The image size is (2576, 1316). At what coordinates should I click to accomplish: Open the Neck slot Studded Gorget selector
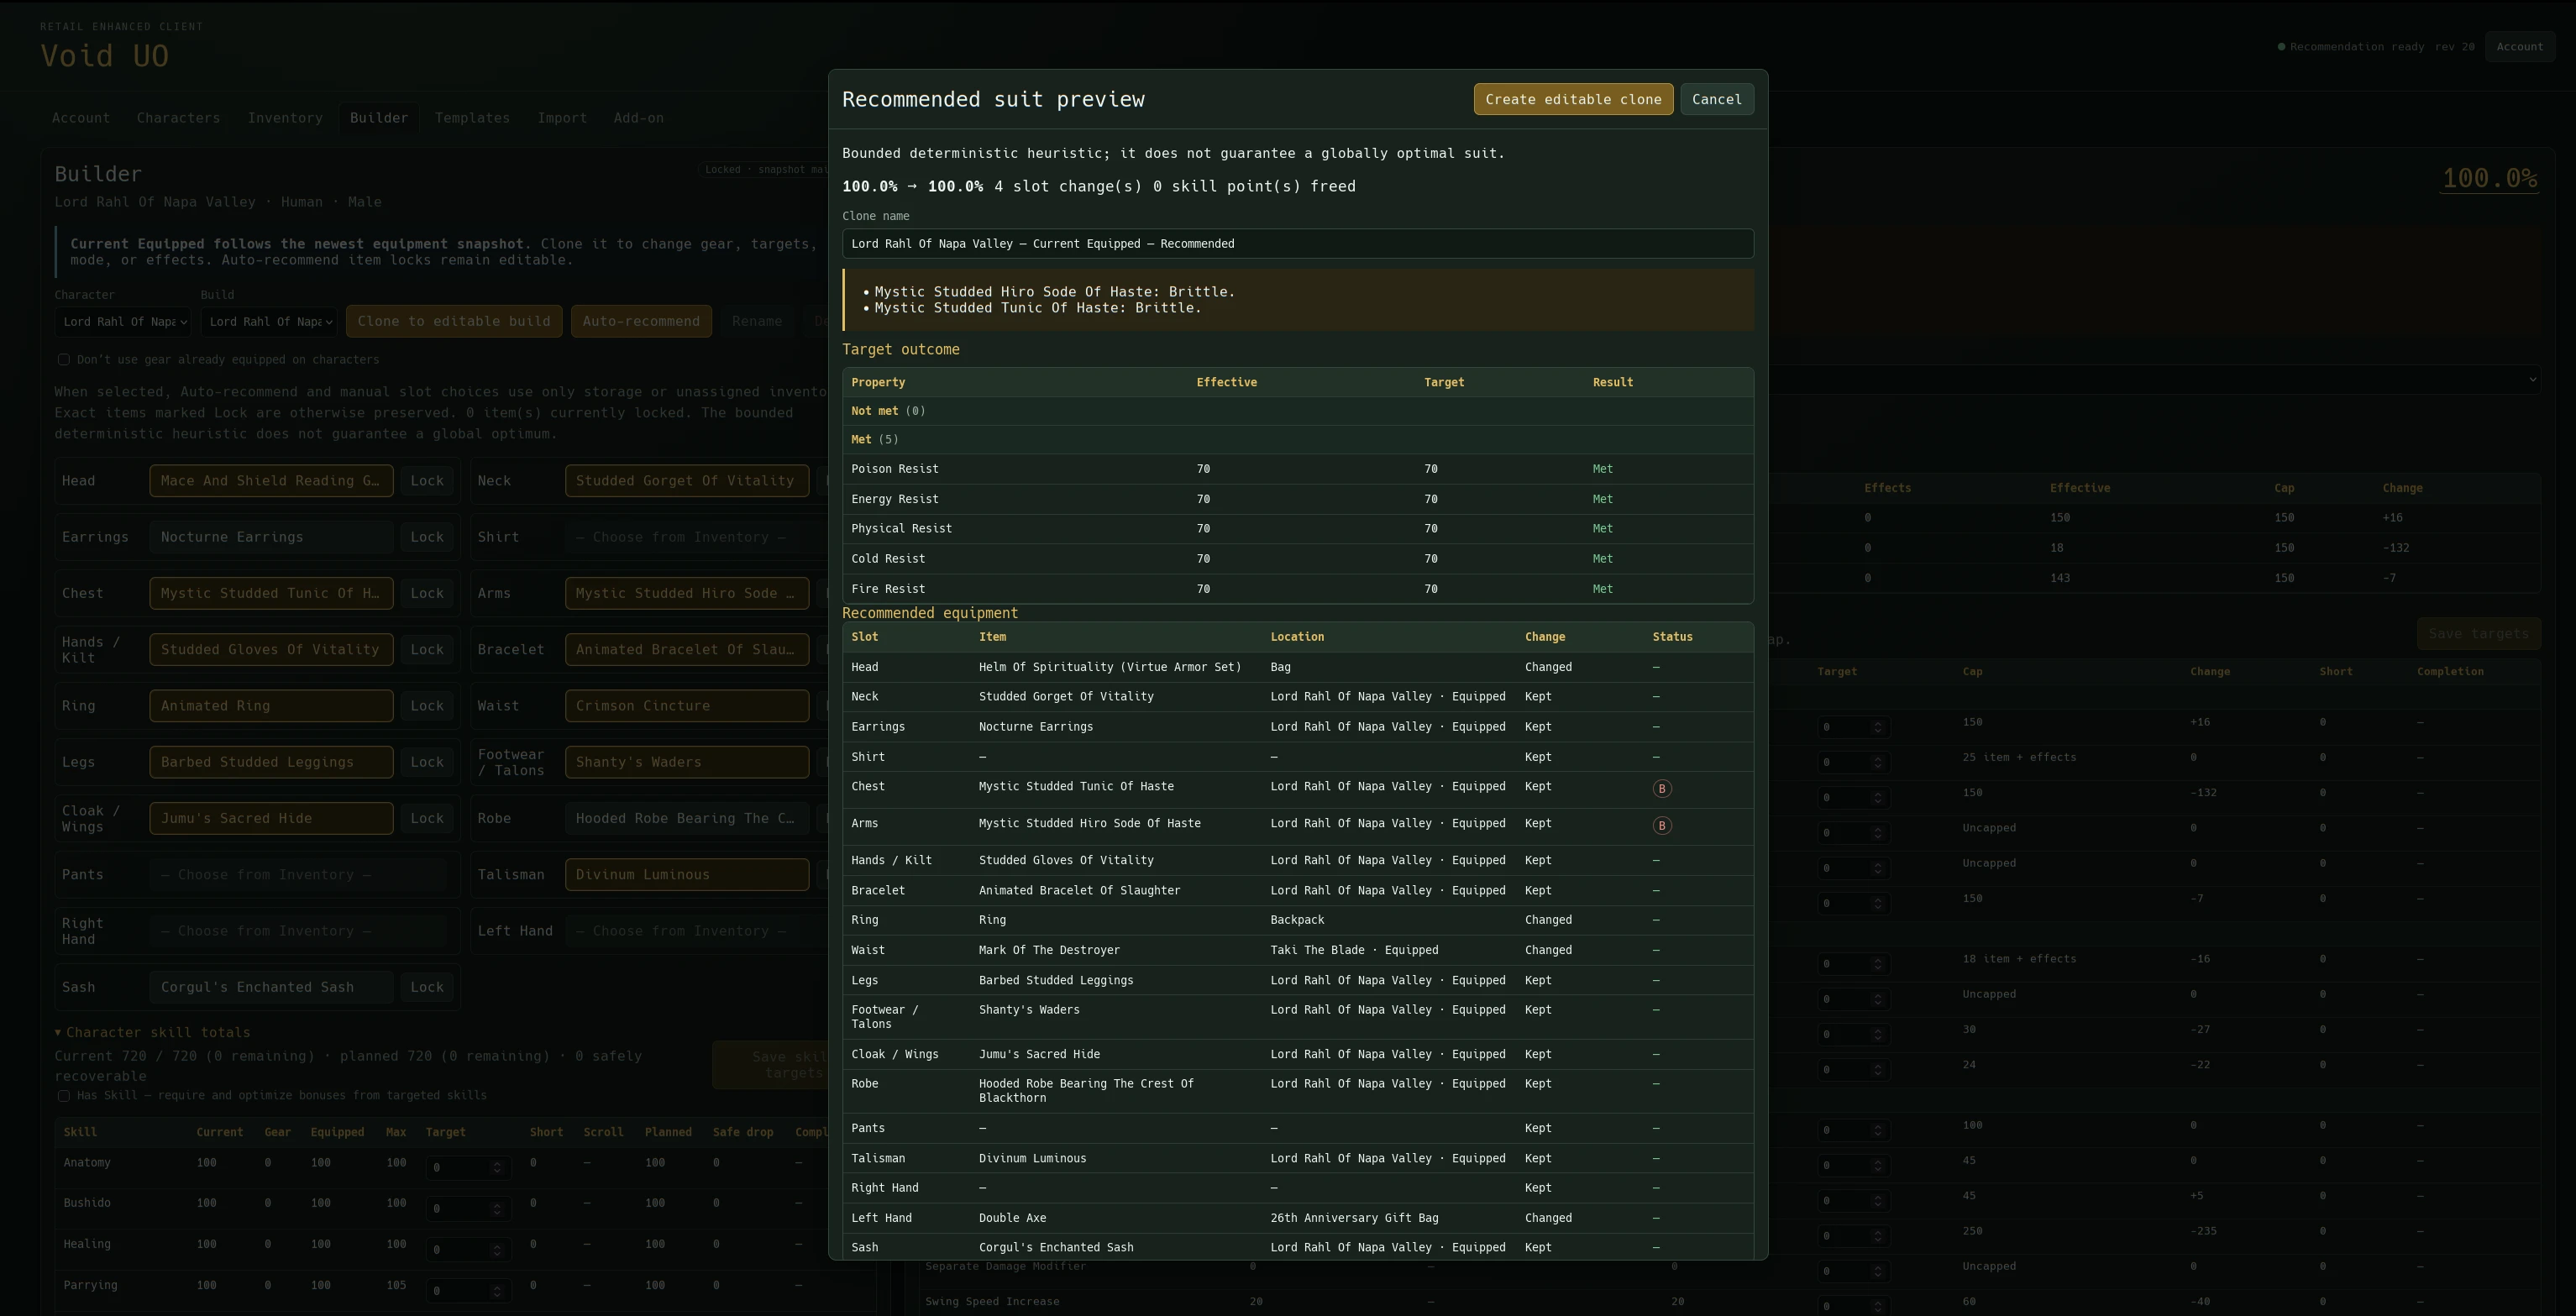coord(686,481)
